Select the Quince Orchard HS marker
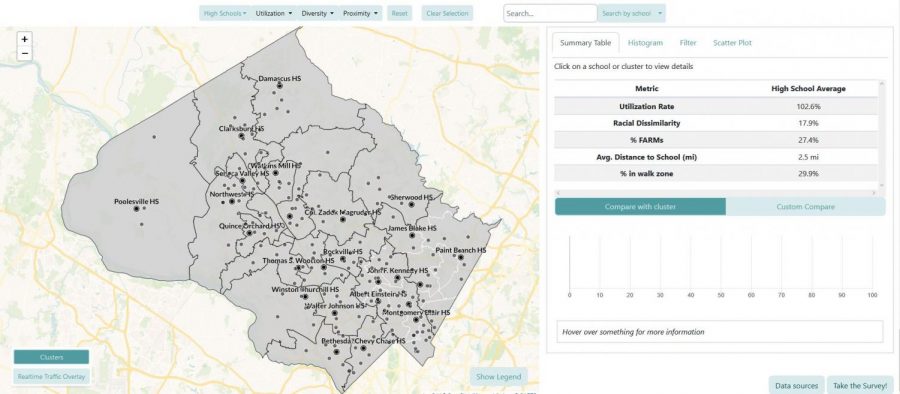 (x=249, y=233)
